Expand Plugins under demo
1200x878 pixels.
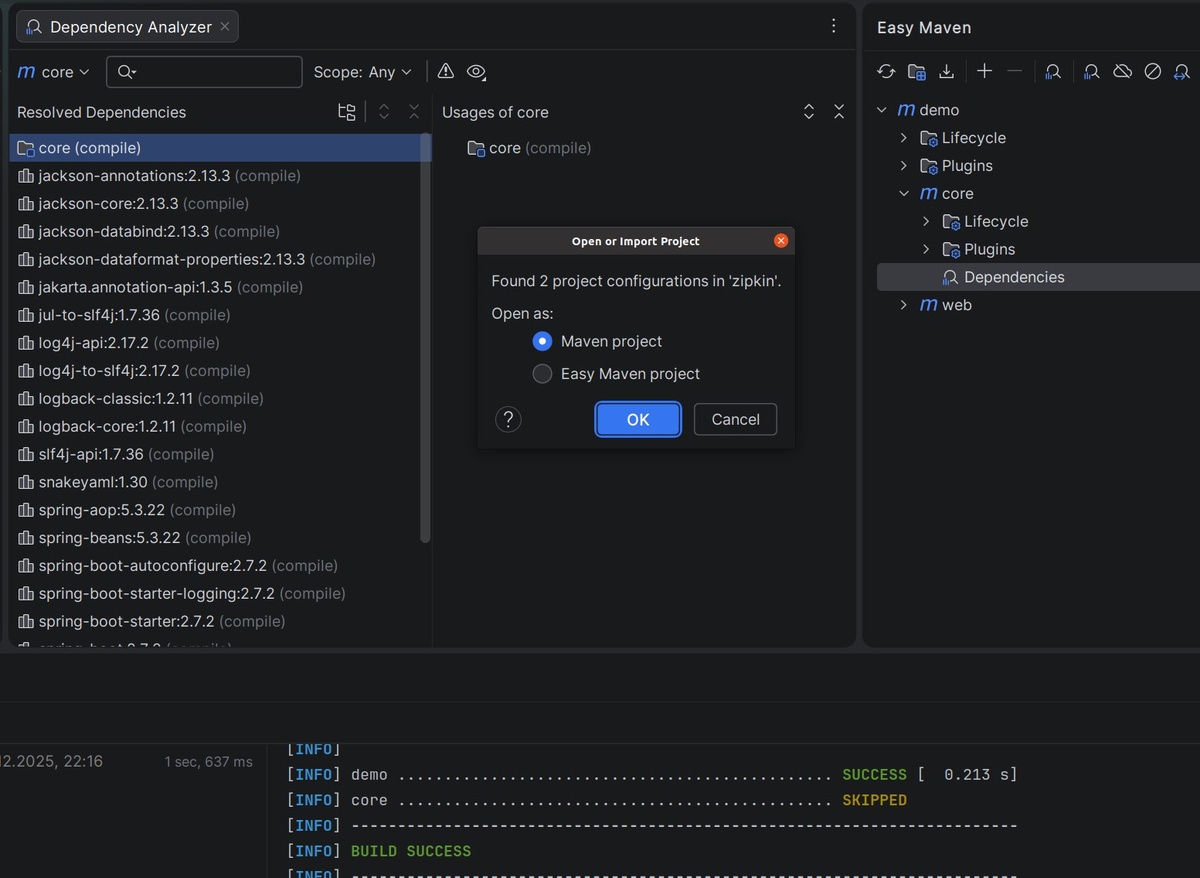click(904, 166)
